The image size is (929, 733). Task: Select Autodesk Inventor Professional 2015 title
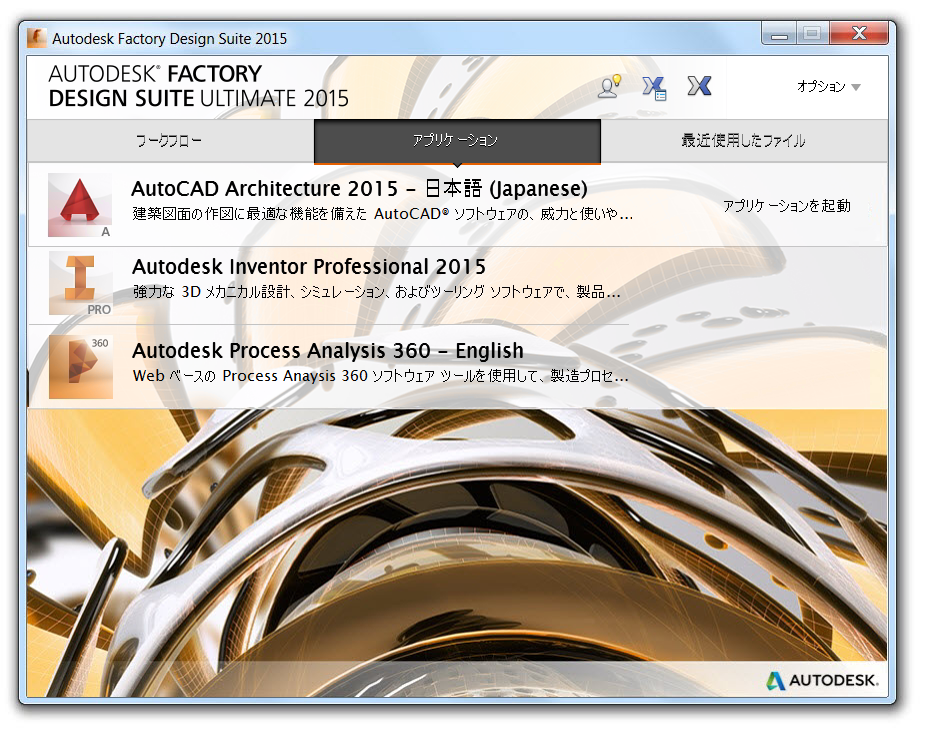click(x=309, y=267)
